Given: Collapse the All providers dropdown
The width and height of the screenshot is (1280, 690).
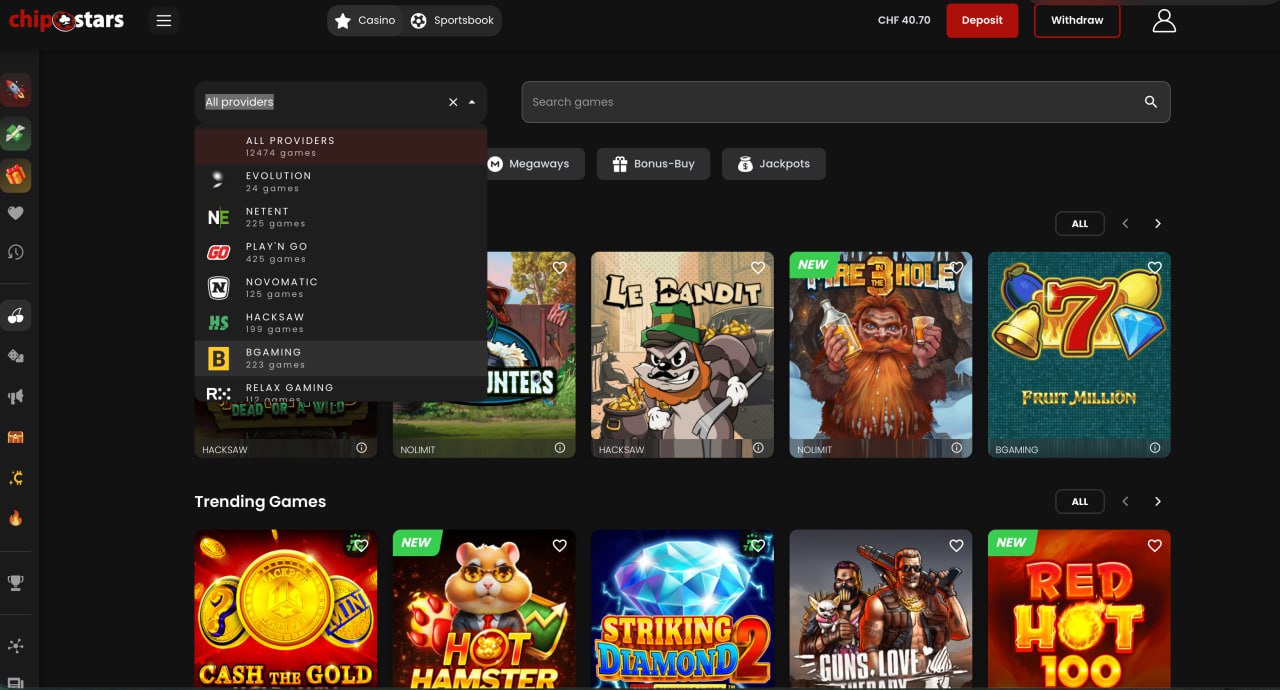Looking at the screenshot, I should coord(470,101).
